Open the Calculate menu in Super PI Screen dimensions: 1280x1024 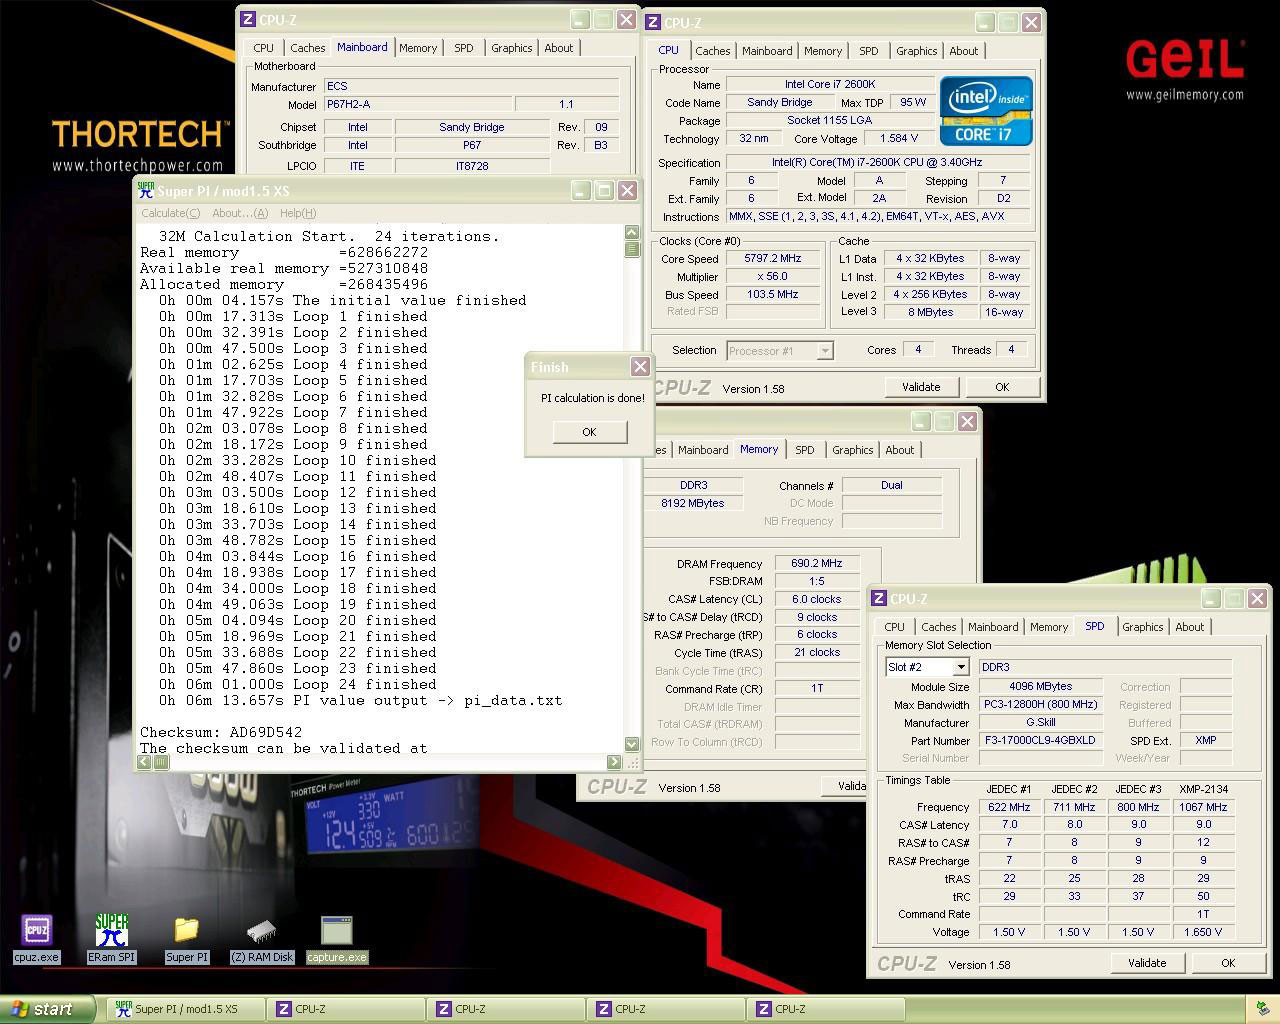coord(170,213)
